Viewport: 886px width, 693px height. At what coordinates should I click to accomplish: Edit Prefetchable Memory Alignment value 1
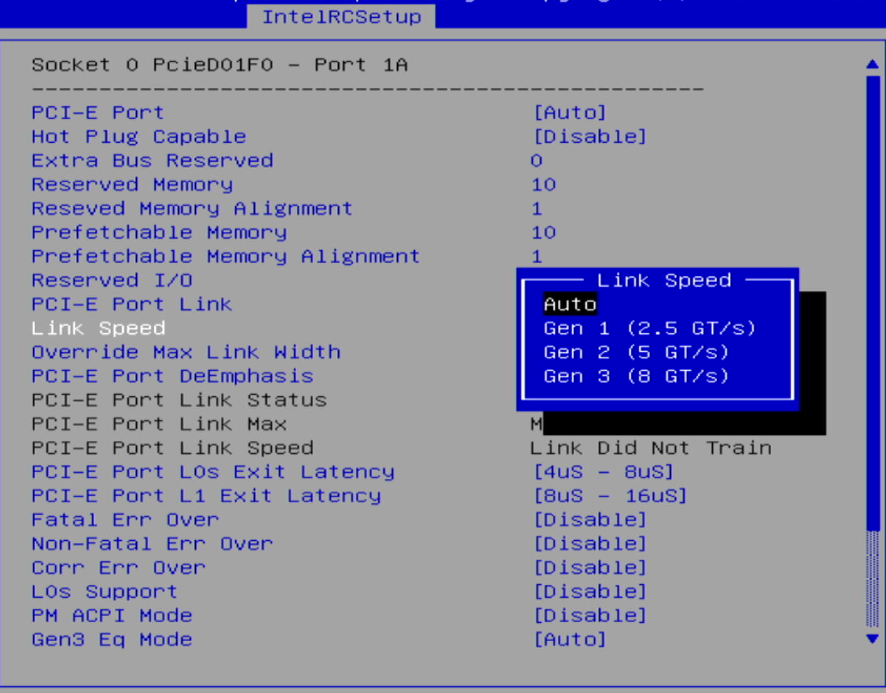tap(536, 256)
